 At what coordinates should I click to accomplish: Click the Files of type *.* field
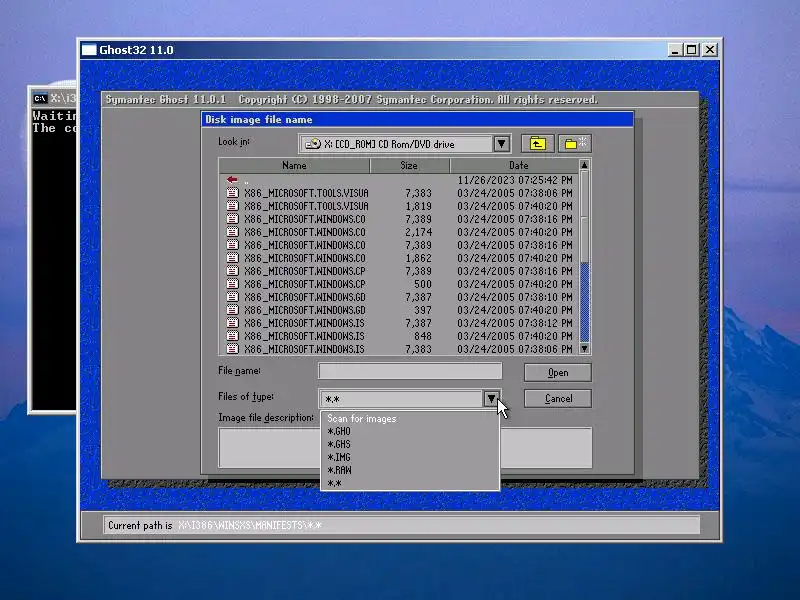[x=402, y=399]
